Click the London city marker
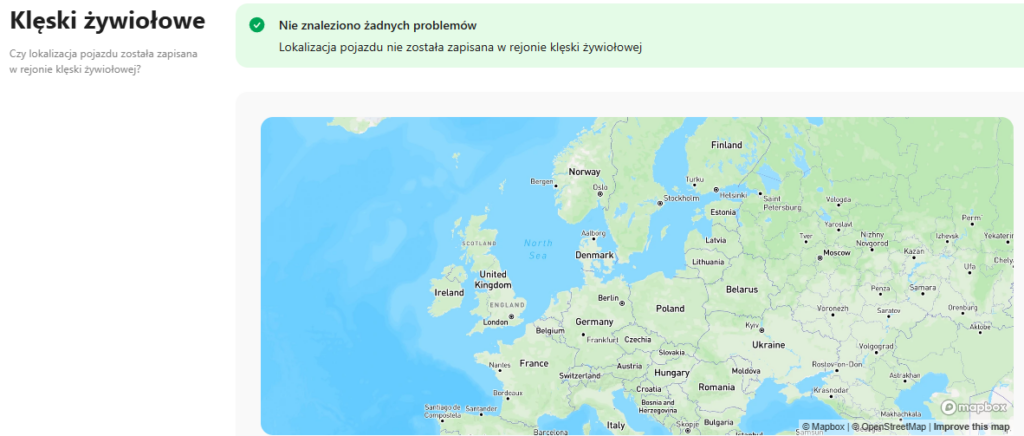This screenshot has width=1024, height=436. pos(511,317)
